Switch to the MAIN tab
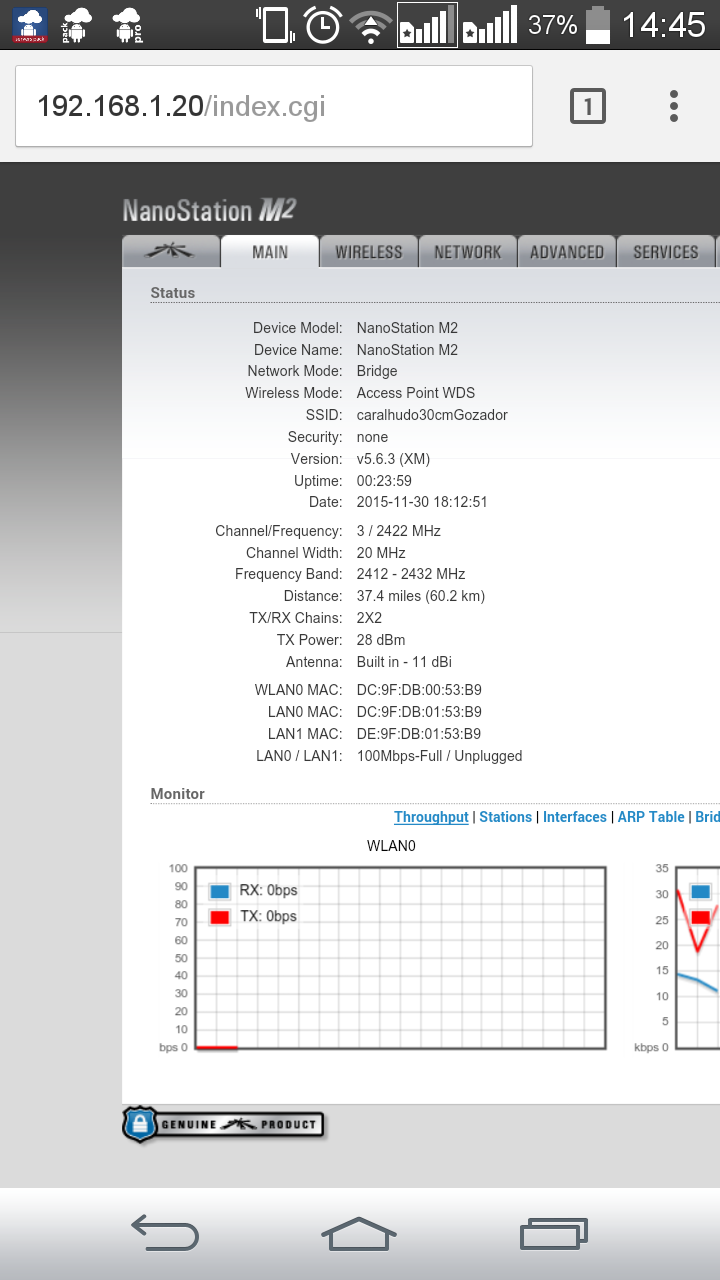 pyautogui.click(x=270, y=252)
